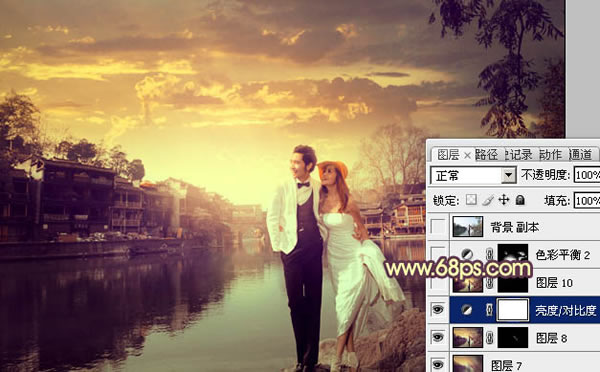Viewport: 600px width, 372px height.
Task: Hide the 图层 8 layer
Action: pyautogui.click(x=438, y=338)
